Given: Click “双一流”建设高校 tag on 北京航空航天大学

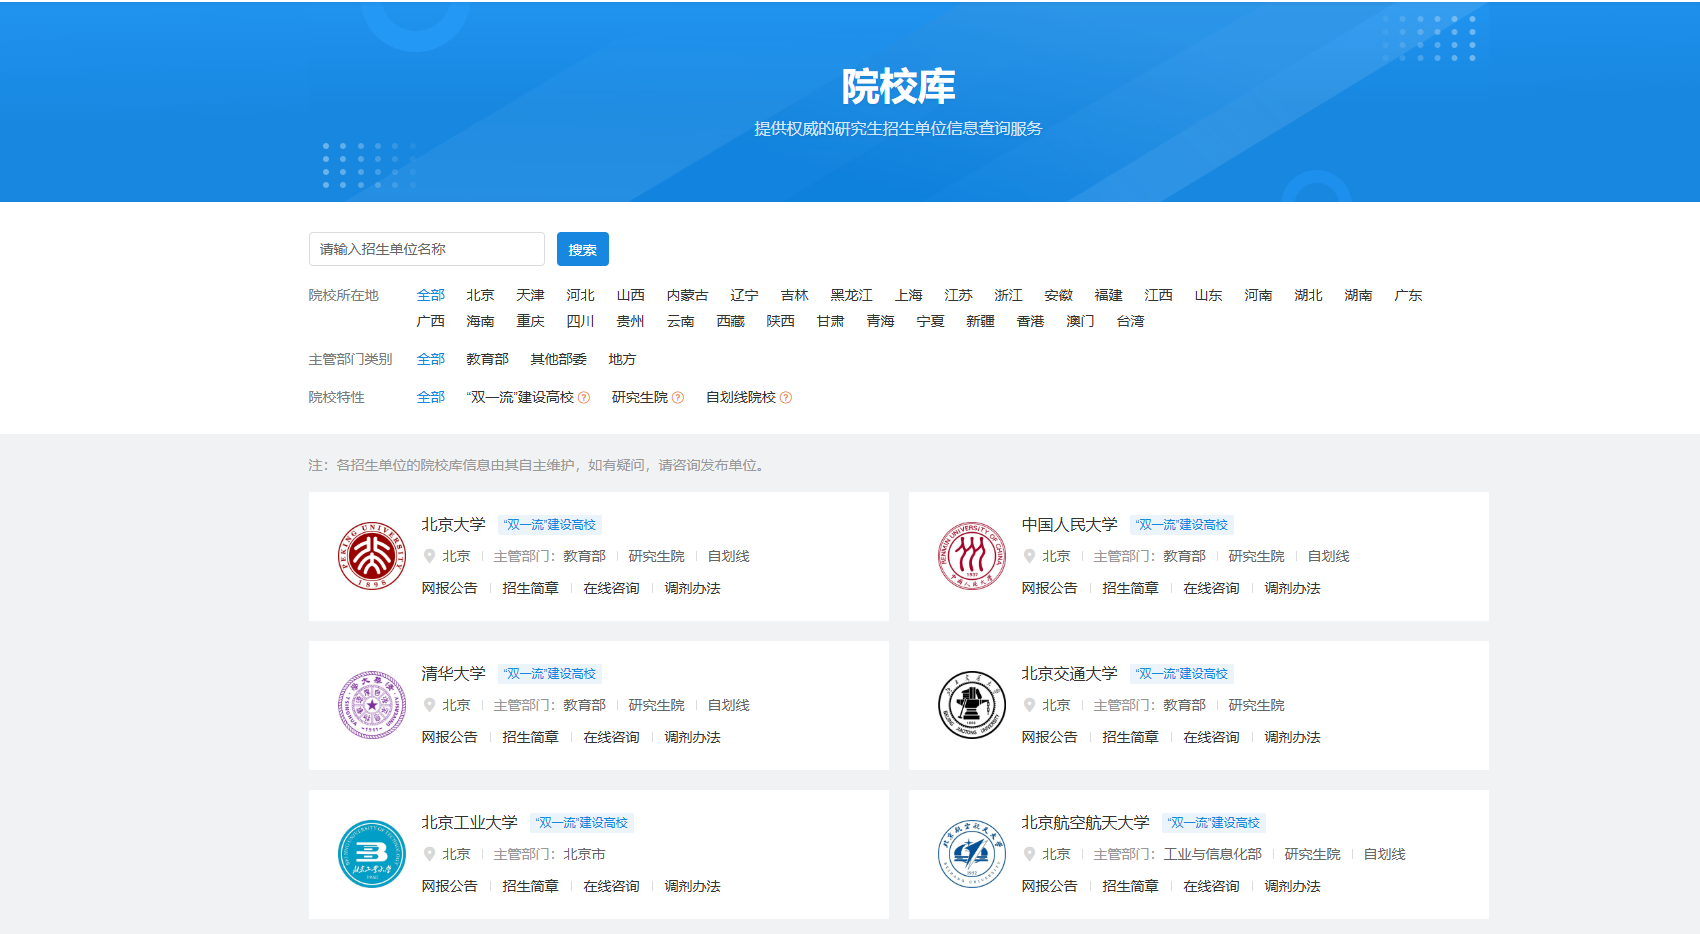Looking at the screenshot, I should [1214, 823].
